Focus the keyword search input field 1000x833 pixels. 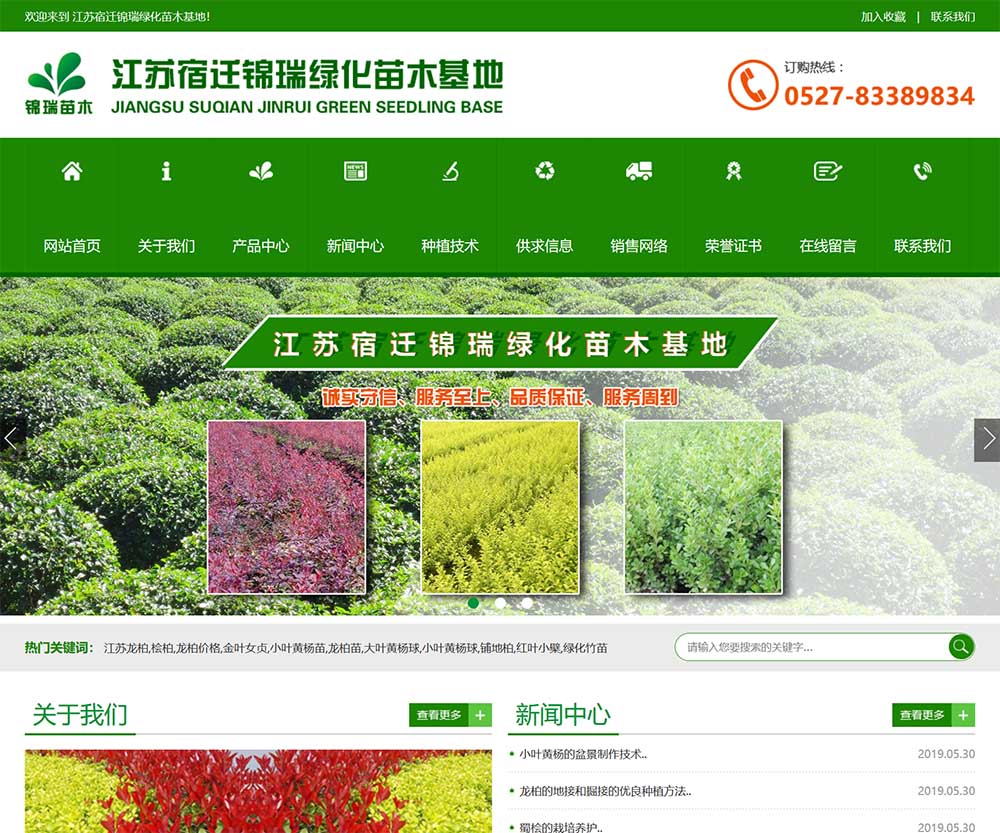(x=810, y=647)
